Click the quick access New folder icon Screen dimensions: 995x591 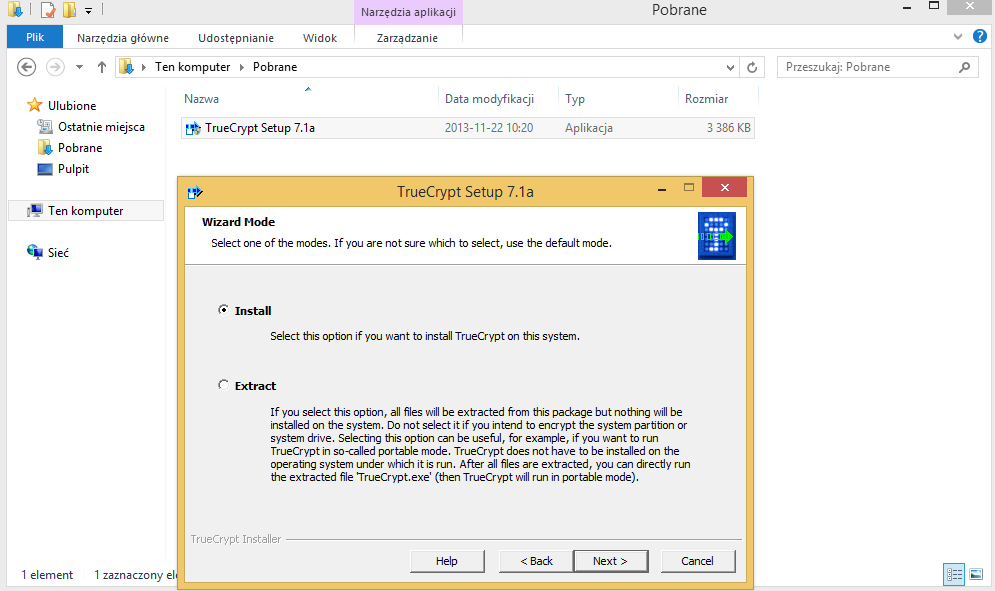click(69, 10)
